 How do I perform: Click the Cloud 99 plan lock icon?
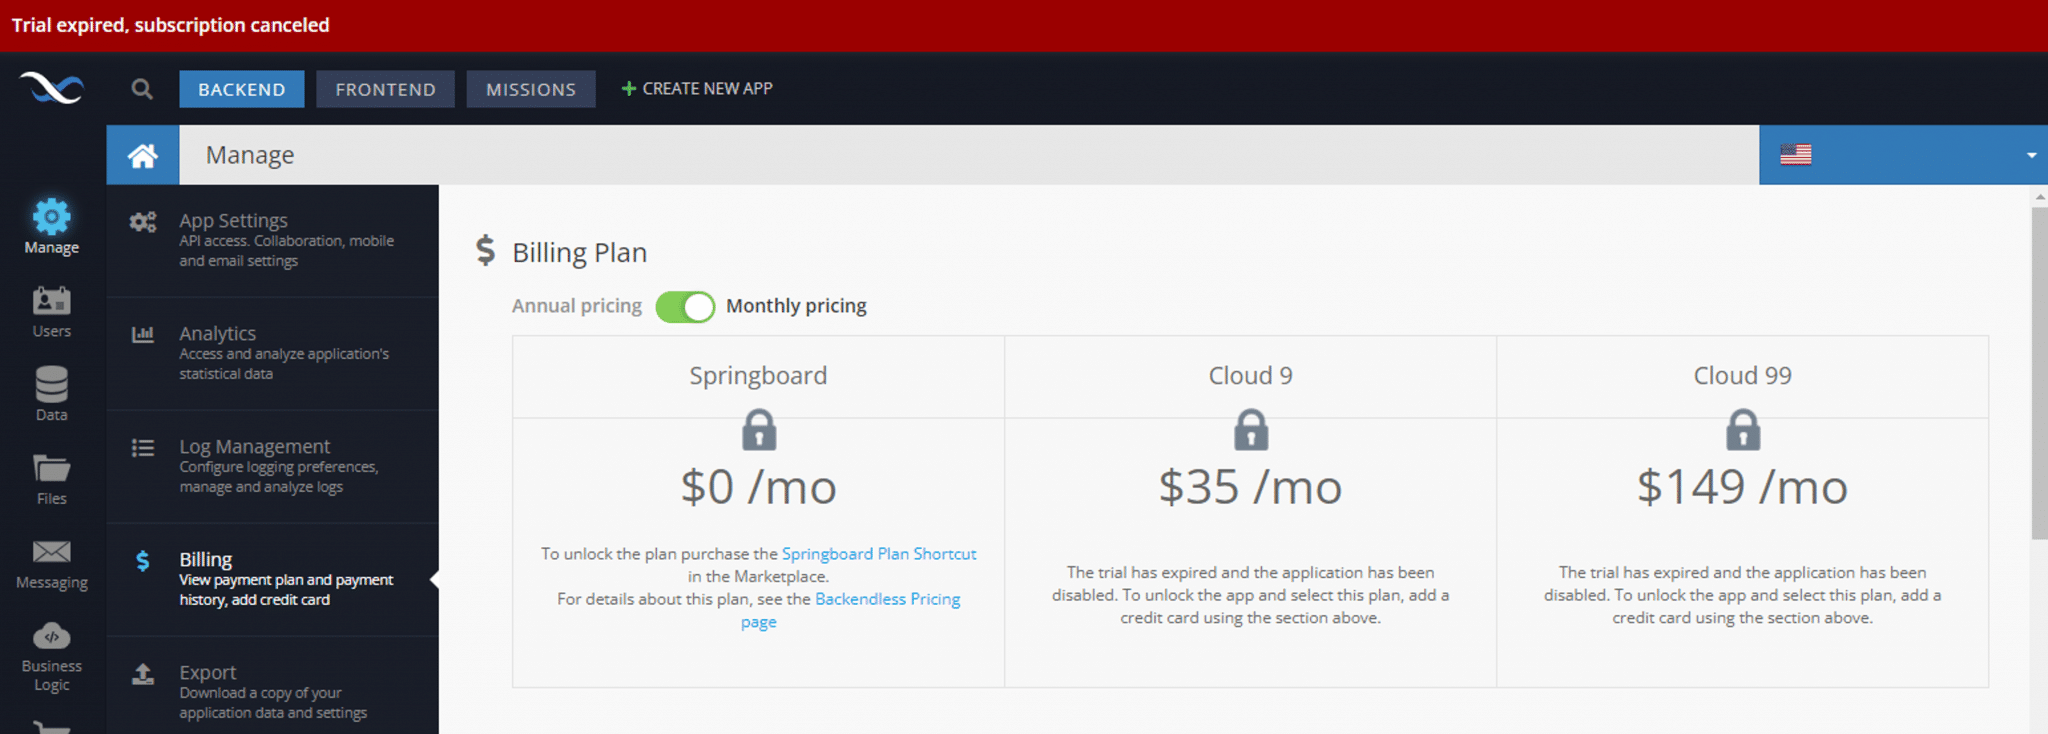click(1743, 430)
